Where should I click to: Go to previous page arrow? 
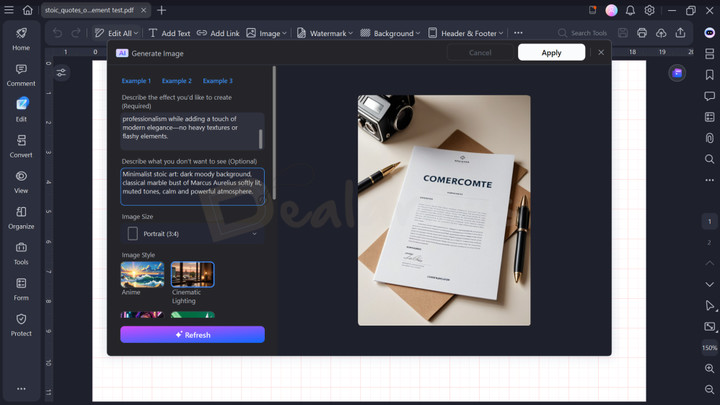click(x=709, y=263)
